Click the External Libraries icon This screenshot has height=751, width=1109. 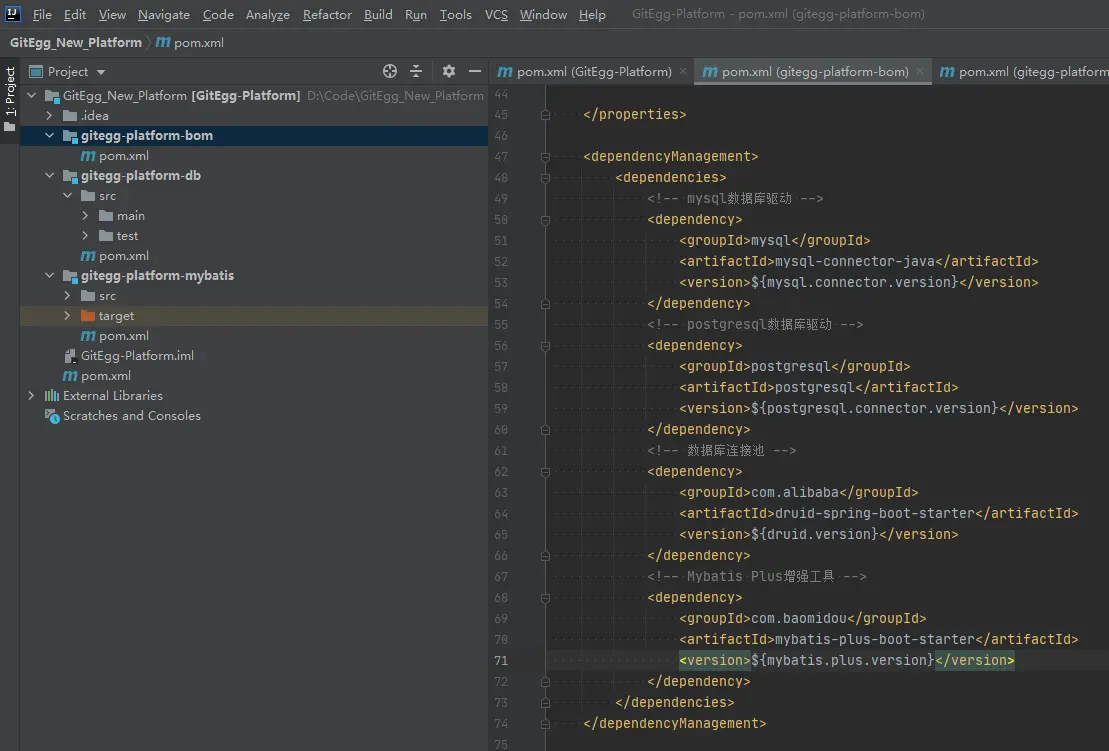coord(53,396)
